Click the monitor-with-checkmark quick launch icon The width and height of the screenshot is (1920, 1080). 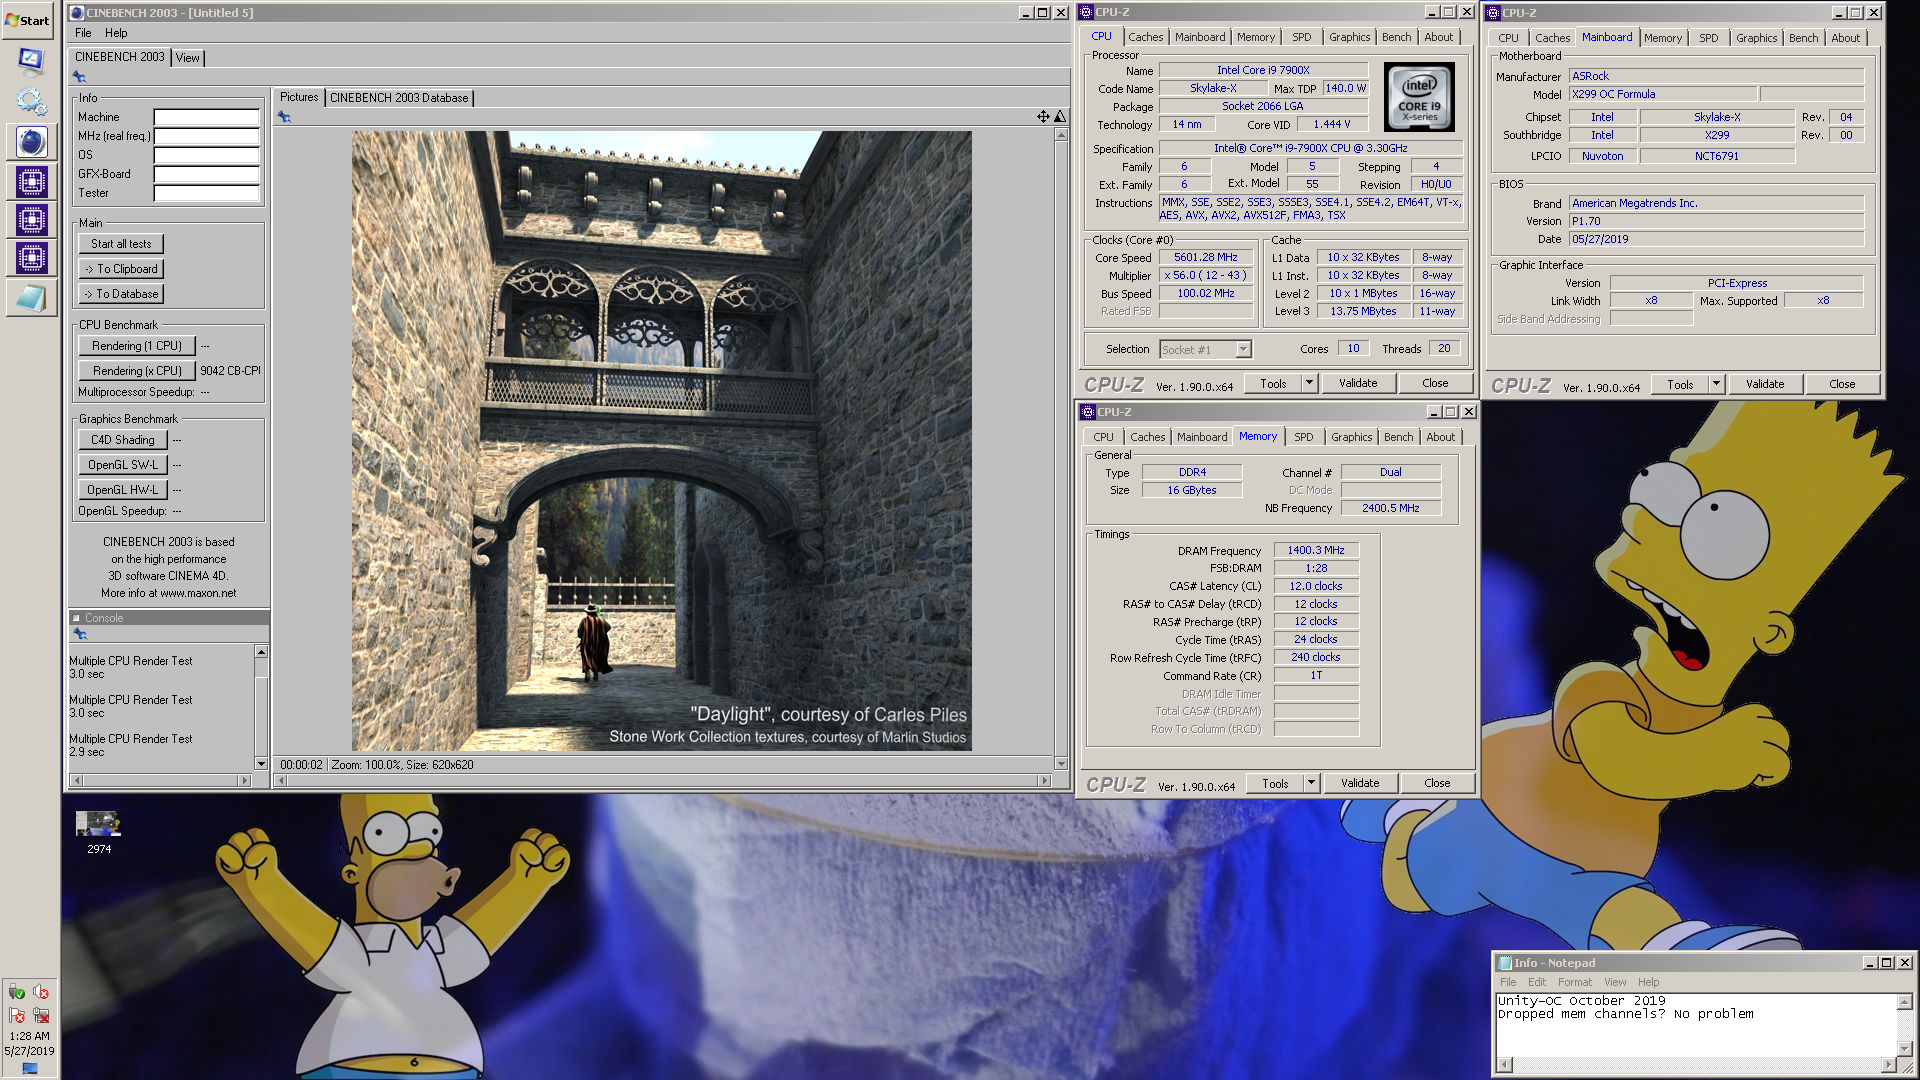tap(31, 61)
